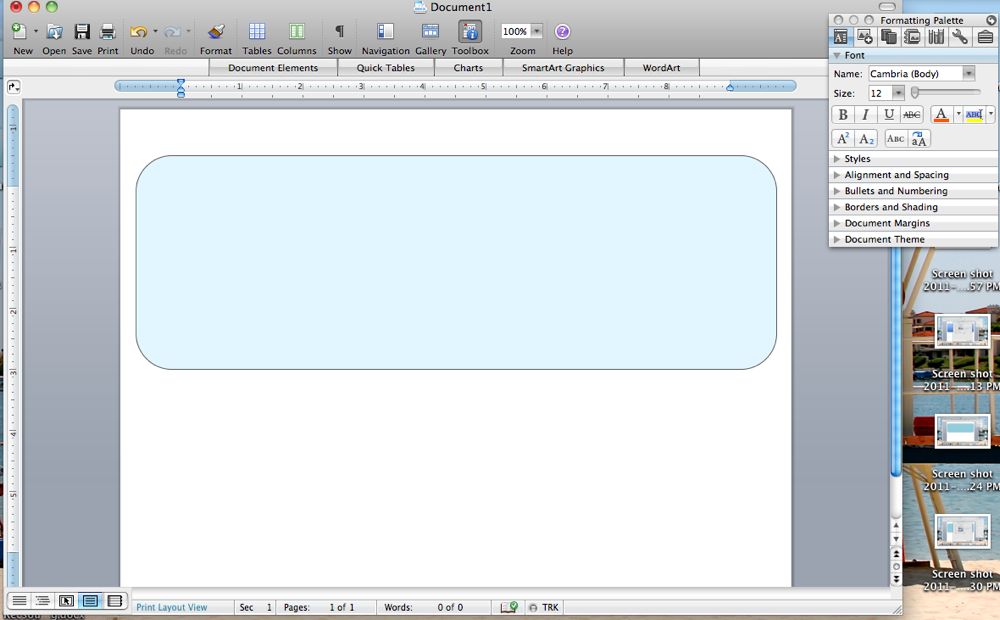
Task: Open the SmartArt Graphics tab
Action: [x=561, y=67]
